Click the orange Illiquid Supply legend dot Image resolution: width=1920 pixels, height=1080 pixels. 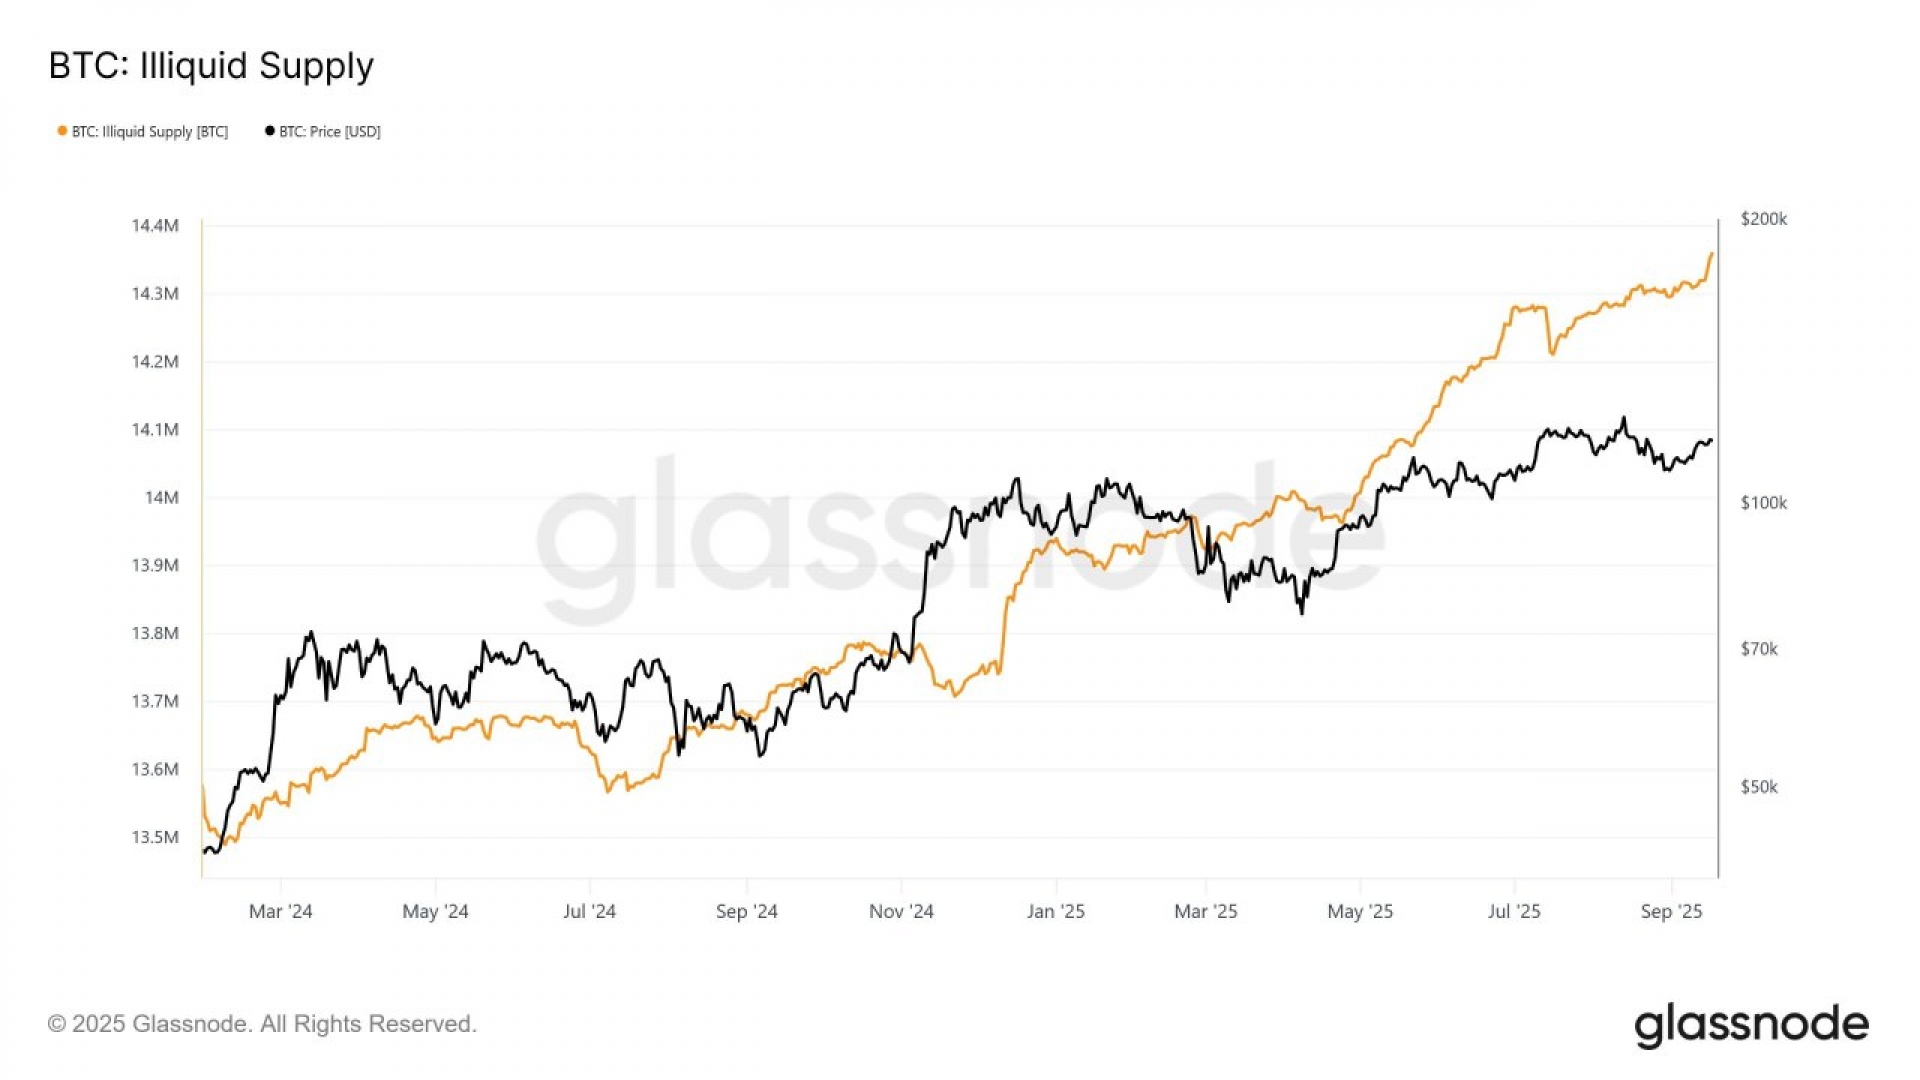(x=62, y=131)
